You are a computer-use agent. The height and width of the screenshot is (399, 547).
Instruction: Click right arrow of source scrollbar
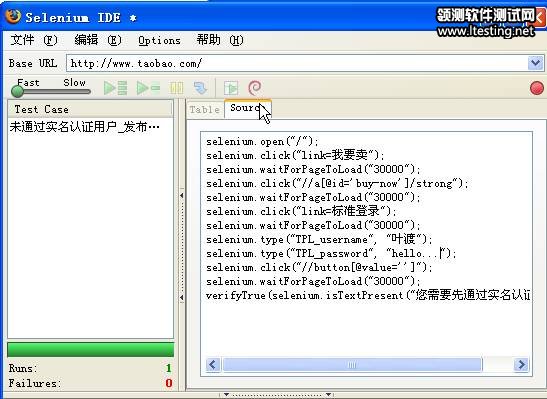click(x=521, y=365)
